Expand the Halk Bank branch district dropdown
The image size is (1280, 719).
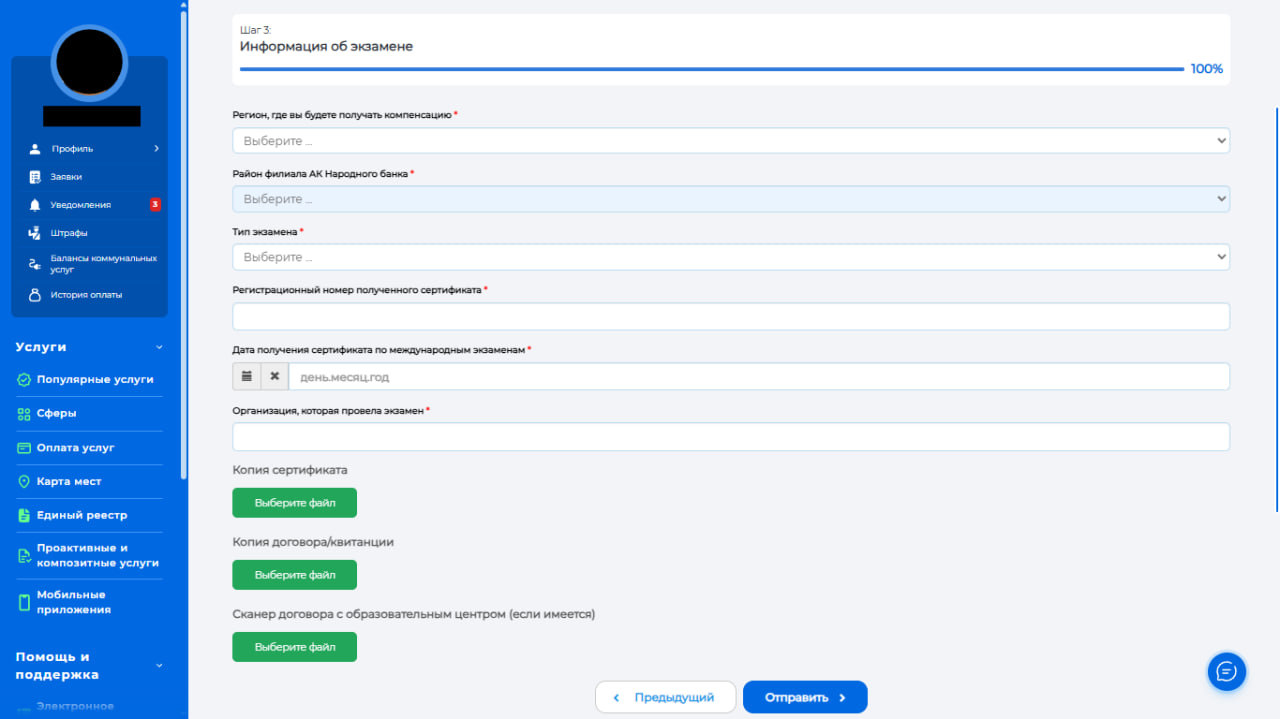[730, 199]
